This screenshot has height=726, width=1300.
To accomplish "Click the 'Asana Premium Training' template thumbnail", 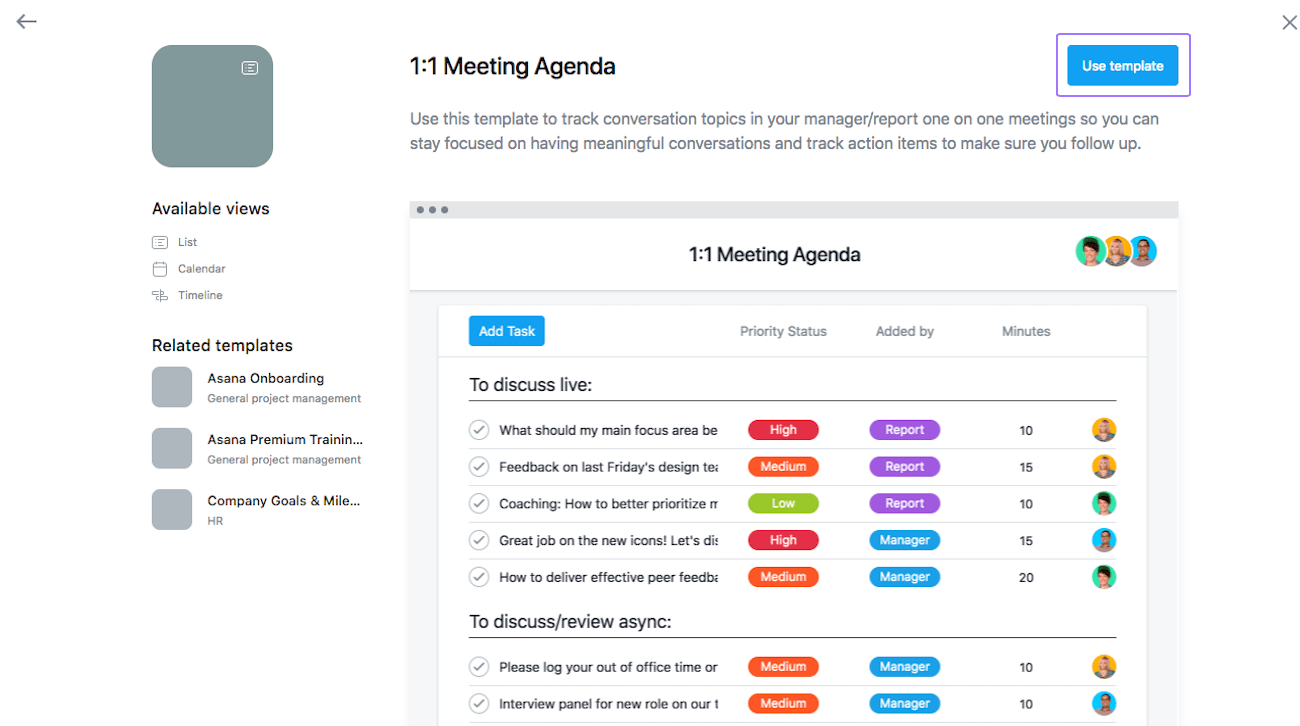I will point(172,448).
